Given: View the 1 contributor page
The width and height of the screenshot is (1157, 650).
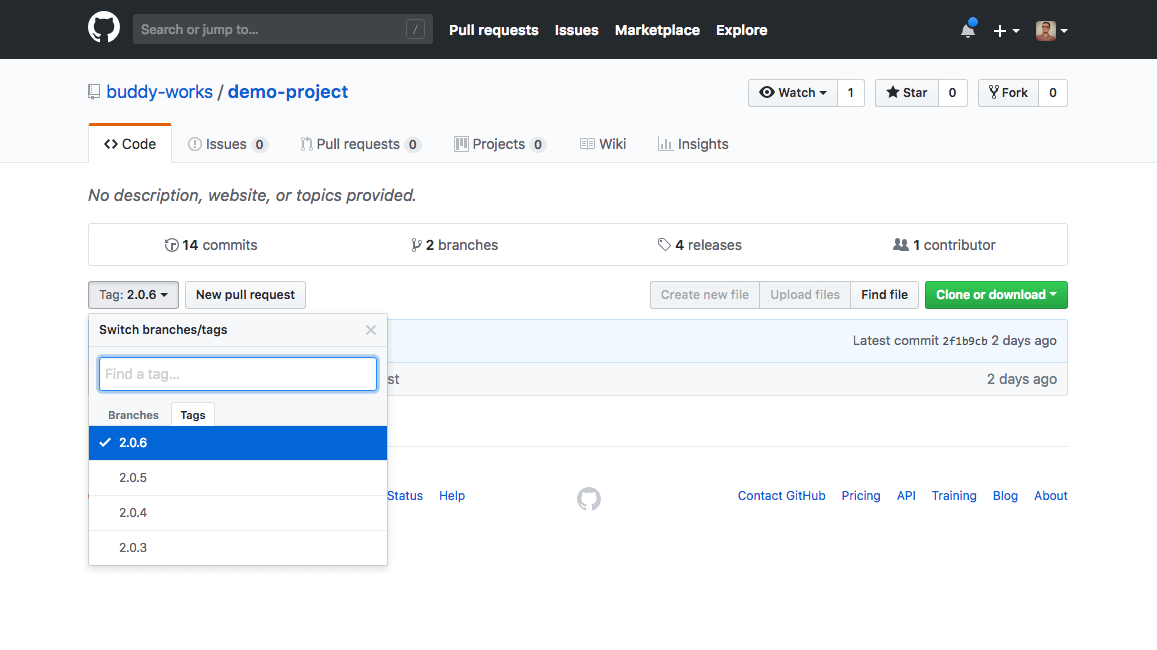Looking at the screenshot, I should (x=944, y=245).
